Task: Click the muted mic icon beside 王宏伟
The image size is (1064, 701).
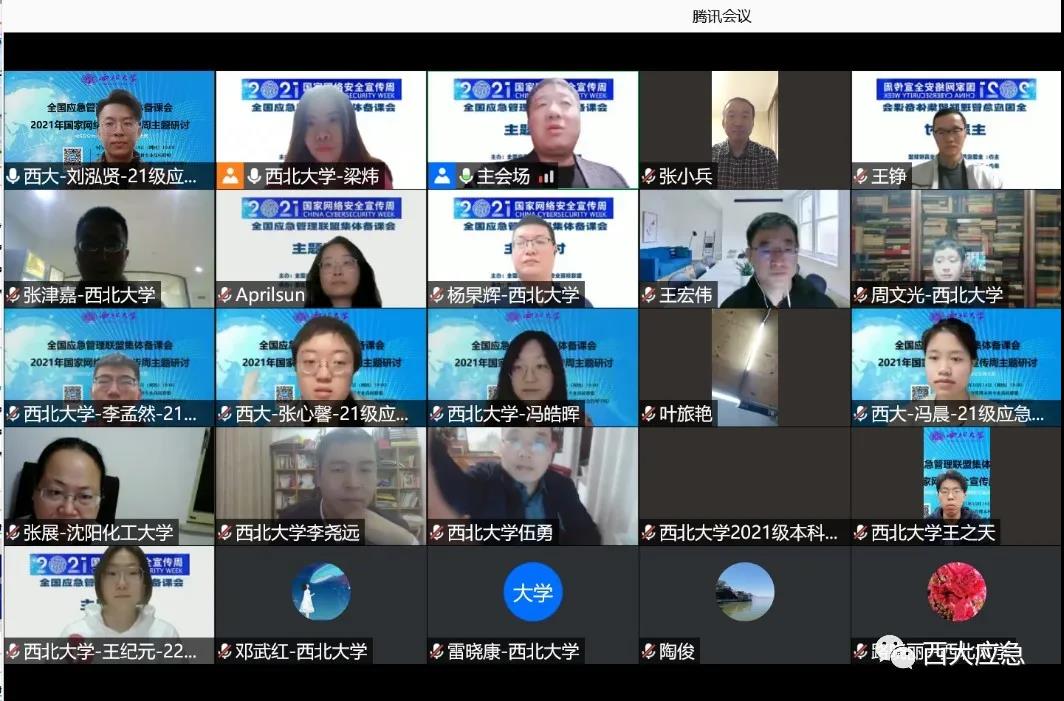Action: 649,295
